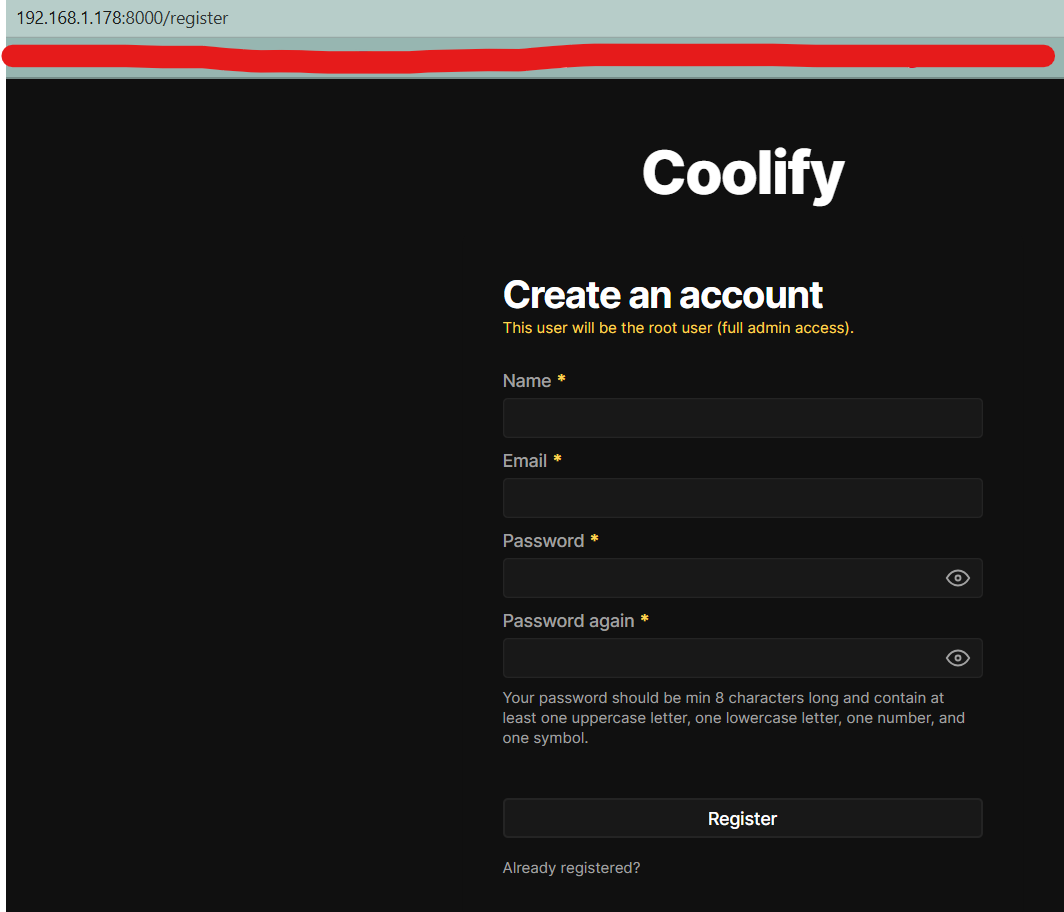This screenshot has height=912, width=1064.
Task: Click the yellow root user warning text
Action: (x=678, y=328)
